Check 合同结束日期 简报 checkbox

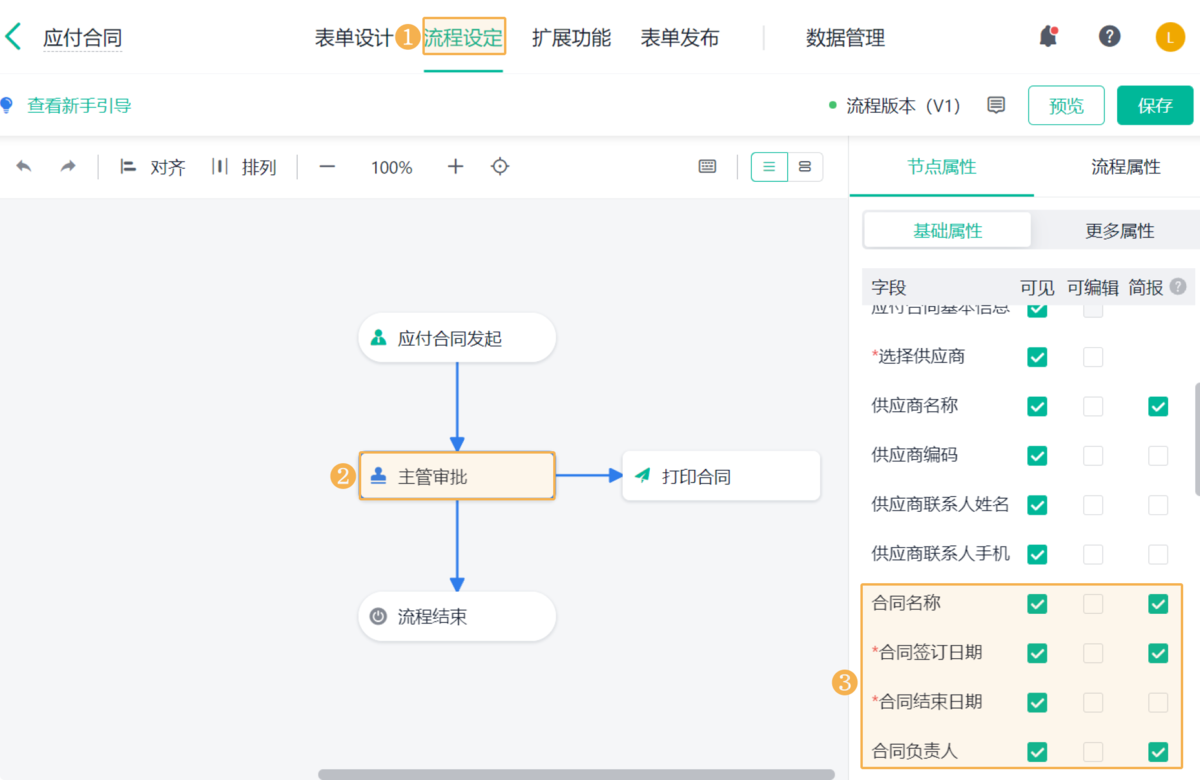coord(1158,703)
